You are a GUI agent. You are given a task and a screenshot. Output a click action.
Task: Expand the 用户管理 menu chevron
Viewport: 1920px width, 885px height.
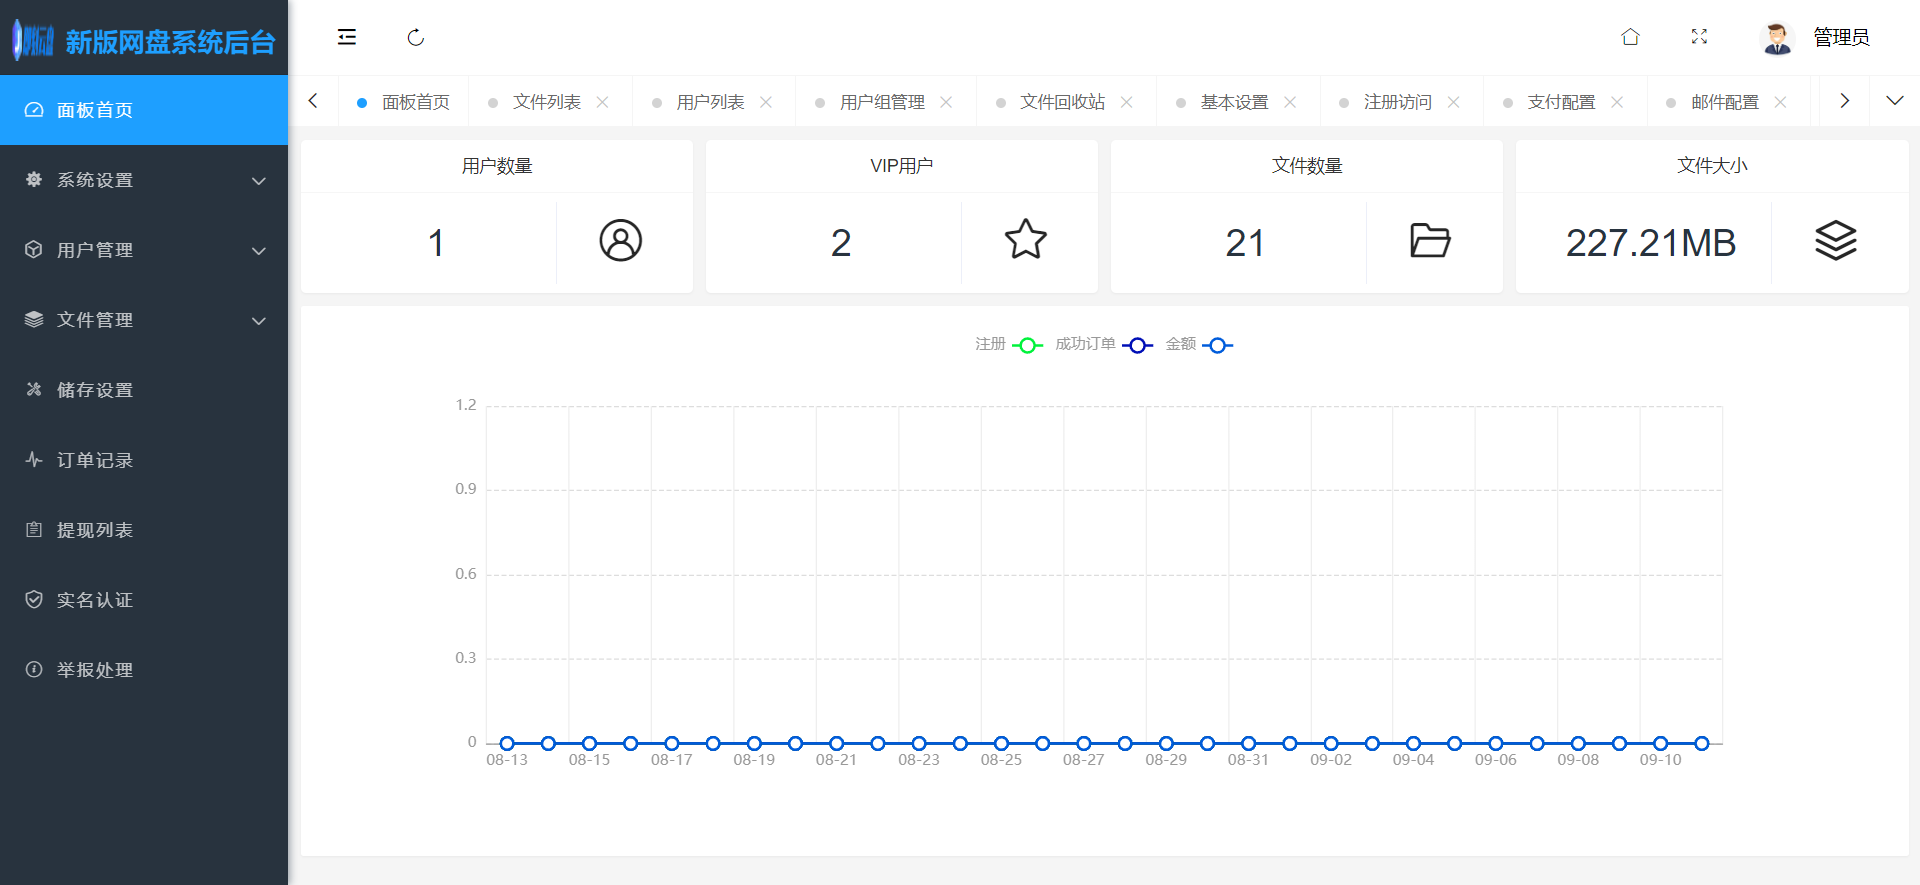[x=259, y=251]
